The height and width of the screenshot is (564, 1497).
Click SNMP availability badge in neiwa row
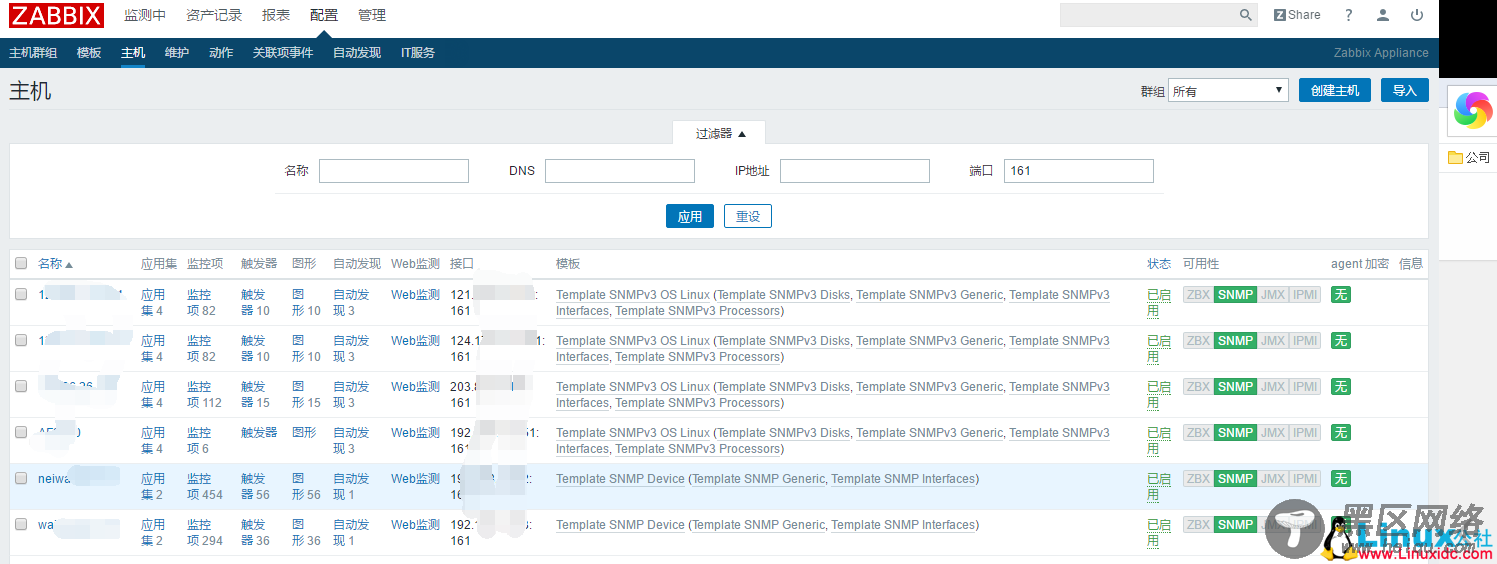[1235, 479]
